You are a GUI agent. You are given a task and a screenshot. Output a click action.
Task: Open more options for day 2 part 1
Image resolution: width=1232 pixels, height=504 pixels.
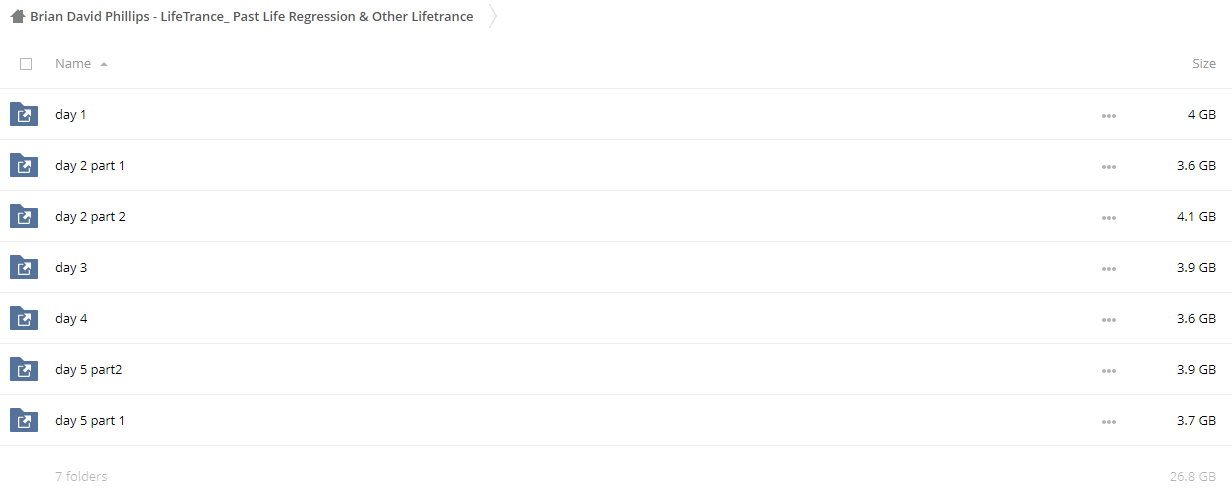point(1108,167)
